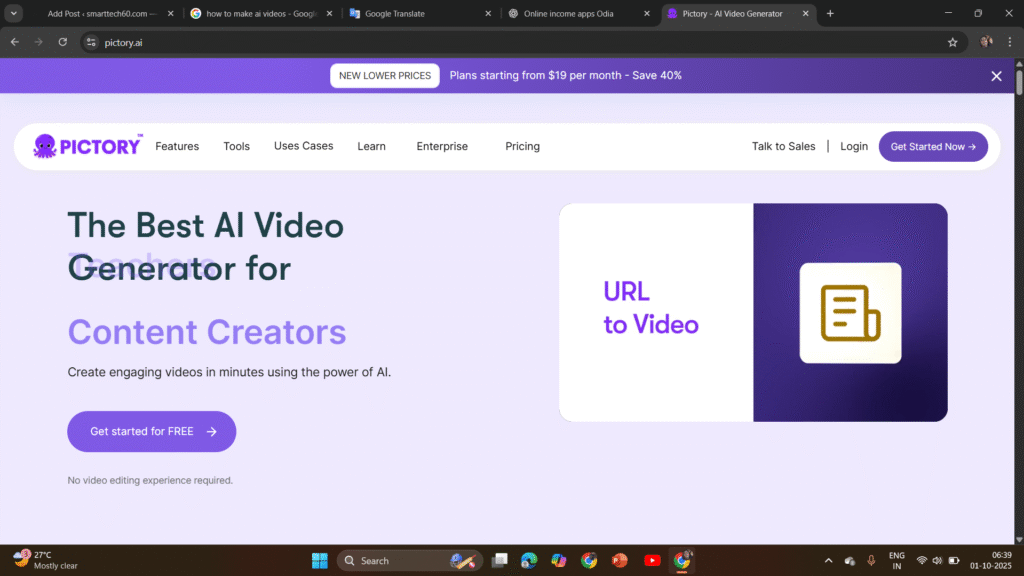Click the bookmark star in the address bar
Viewport: 1024px width, 576px height.
click(x=955, y=42)
